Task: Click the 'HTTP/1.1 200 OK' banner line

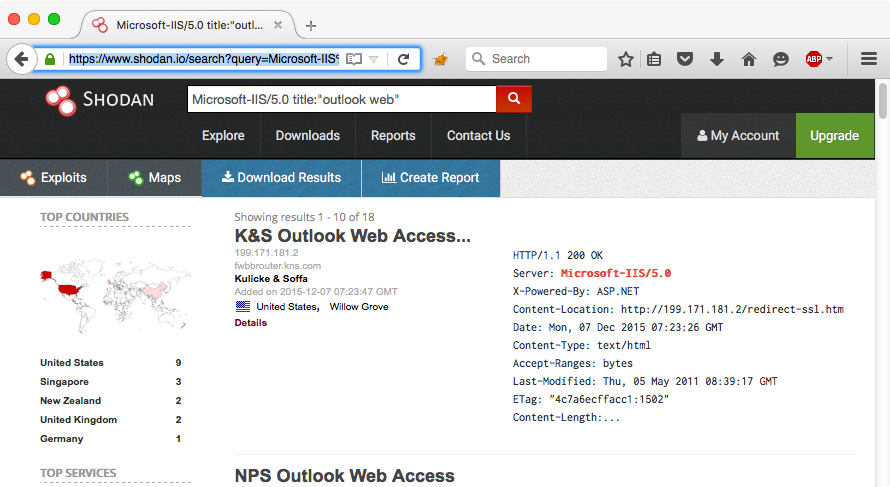Action: (558, 255)
